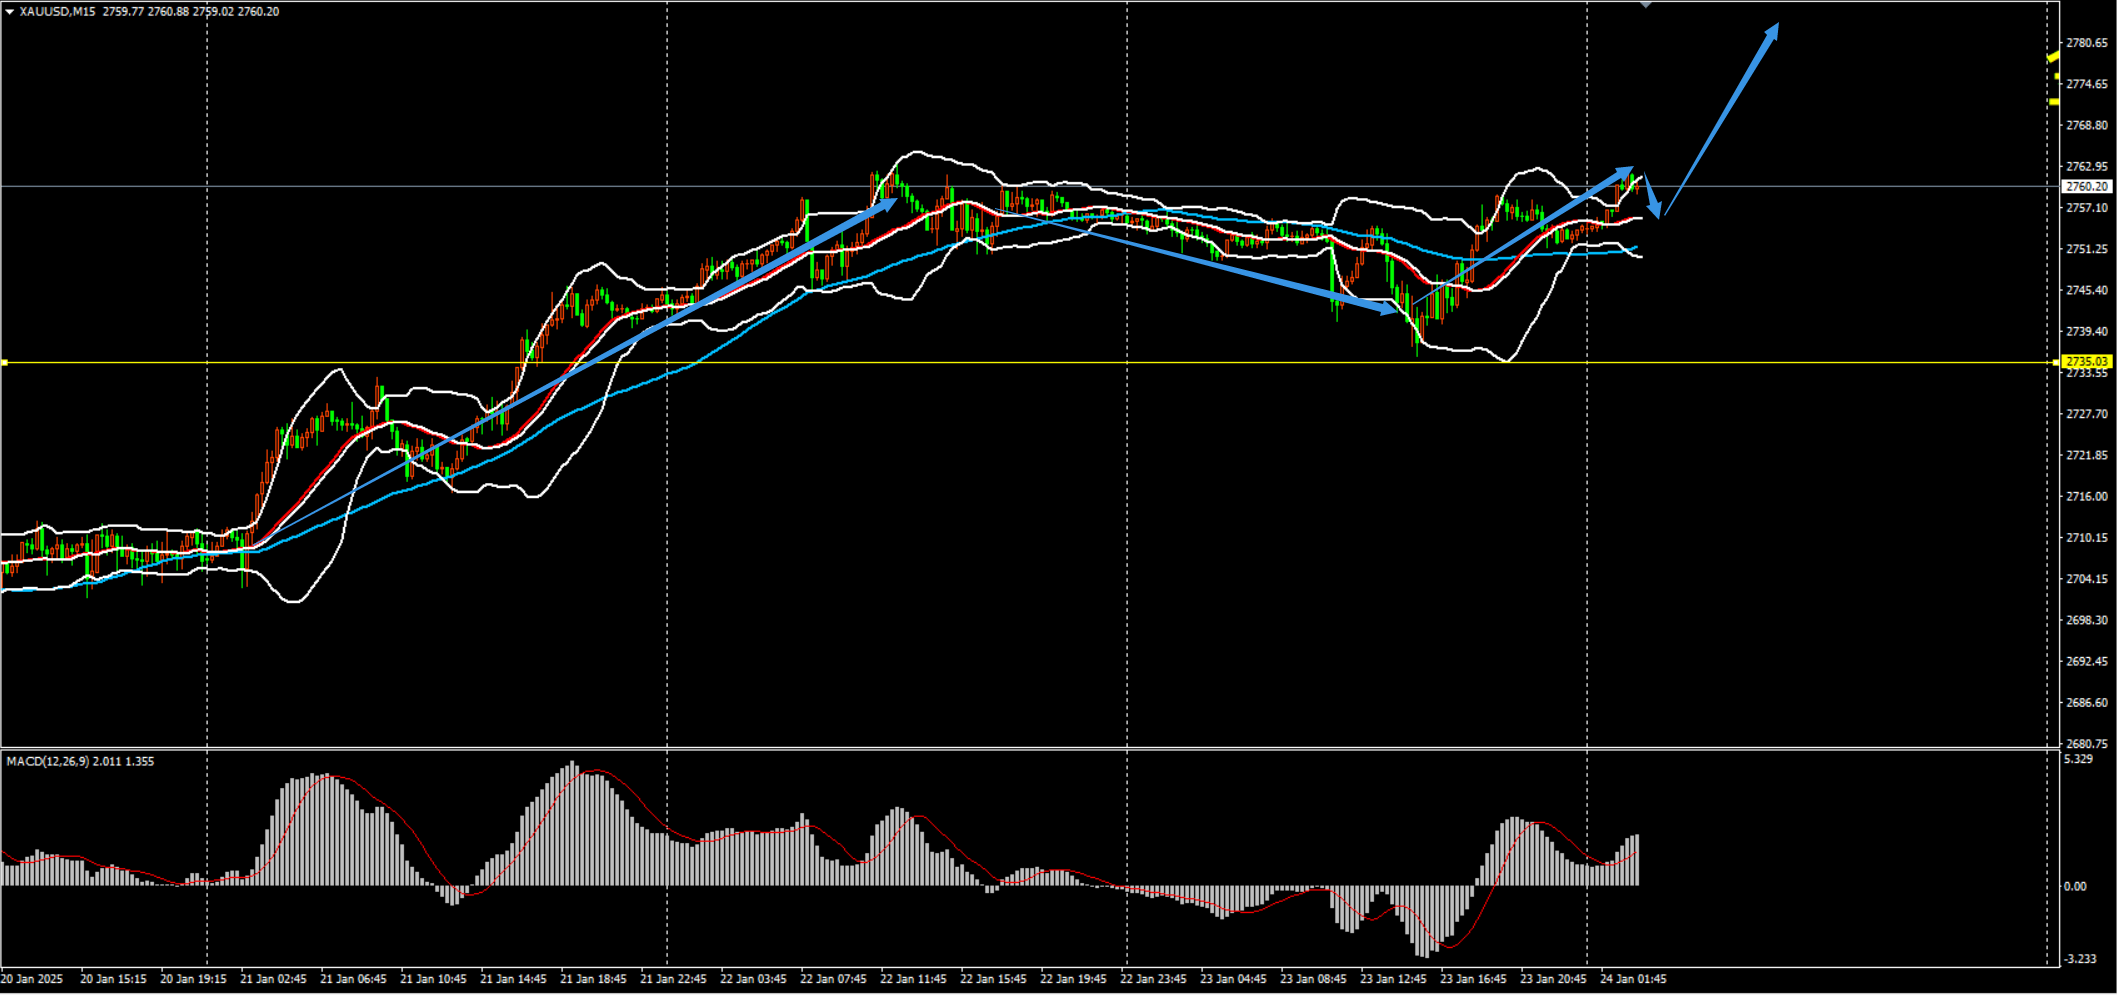
Task: Click time axis label 22 Jan 11:45
Action: (x=913, y=979)
